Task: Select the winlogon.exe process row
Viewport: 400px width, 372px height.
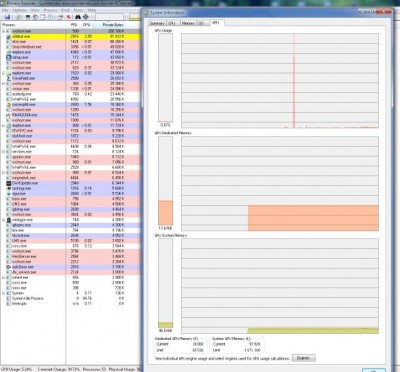Action: tap(70, 220)
